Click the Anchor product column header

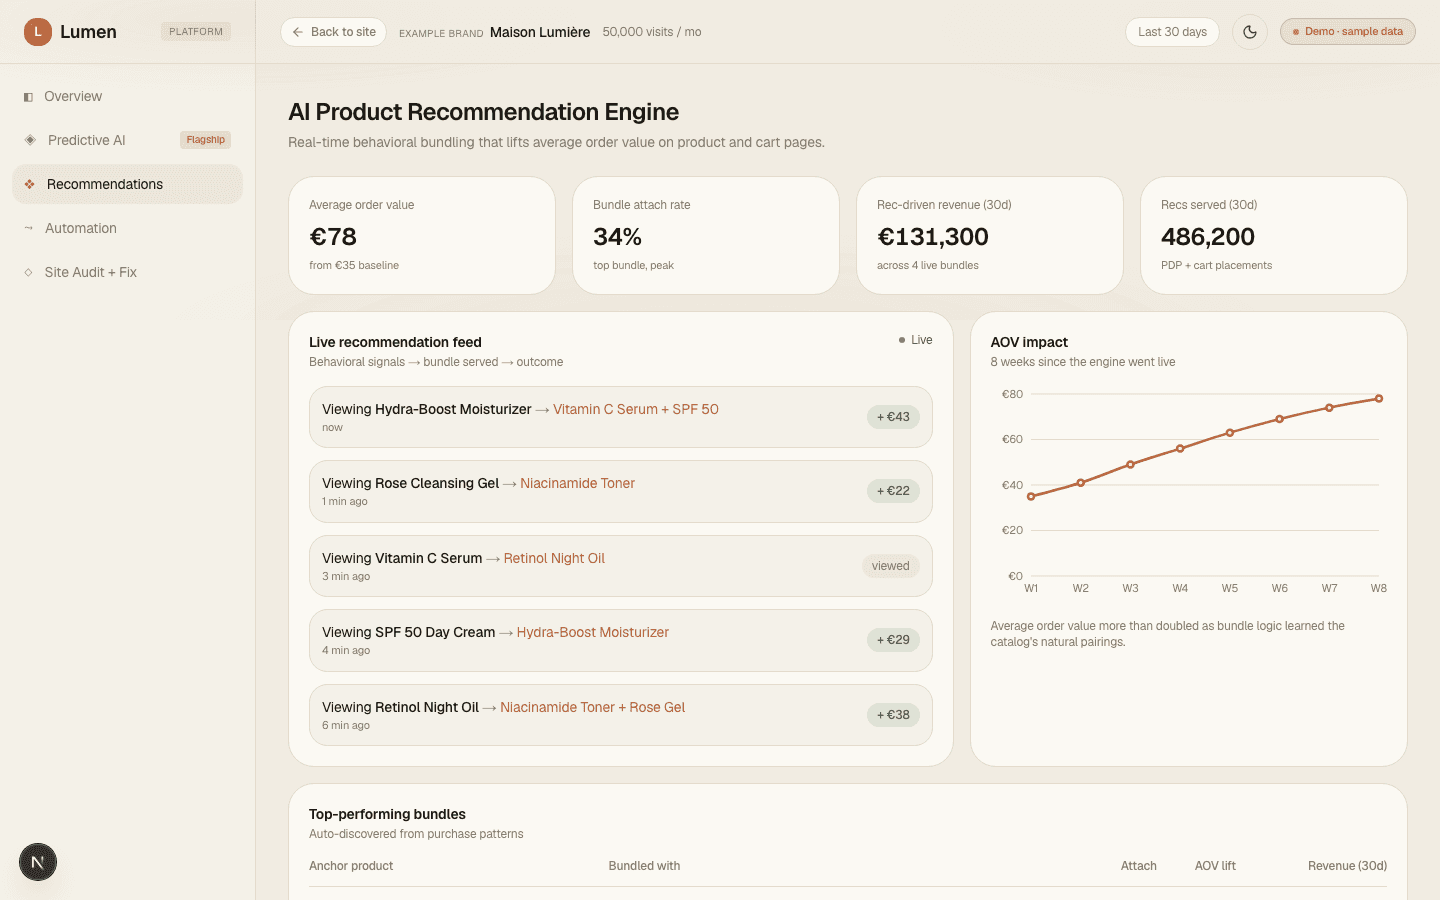pos(351,866)
